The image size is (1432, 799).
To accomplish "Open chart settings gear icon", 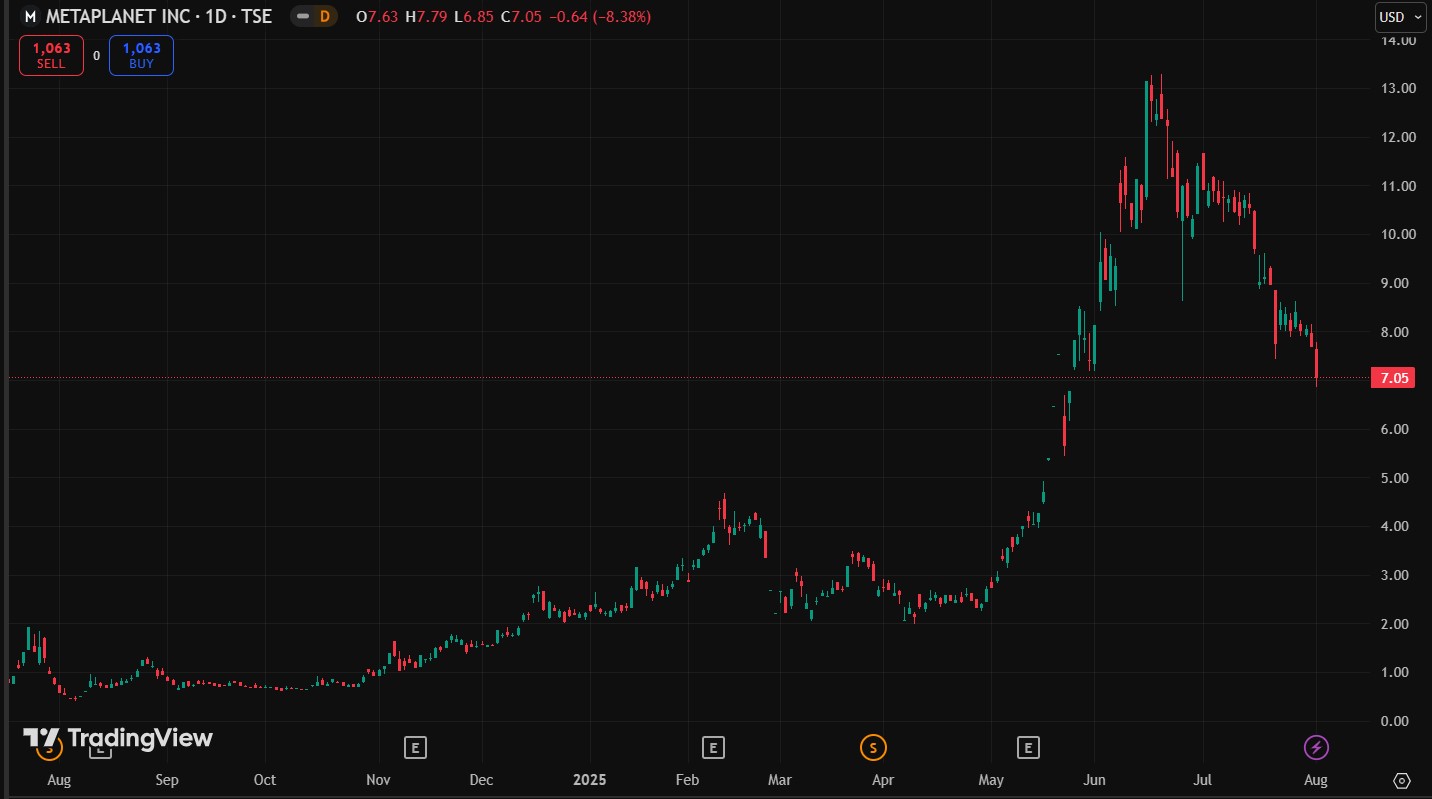I will tap(1402, 780).
